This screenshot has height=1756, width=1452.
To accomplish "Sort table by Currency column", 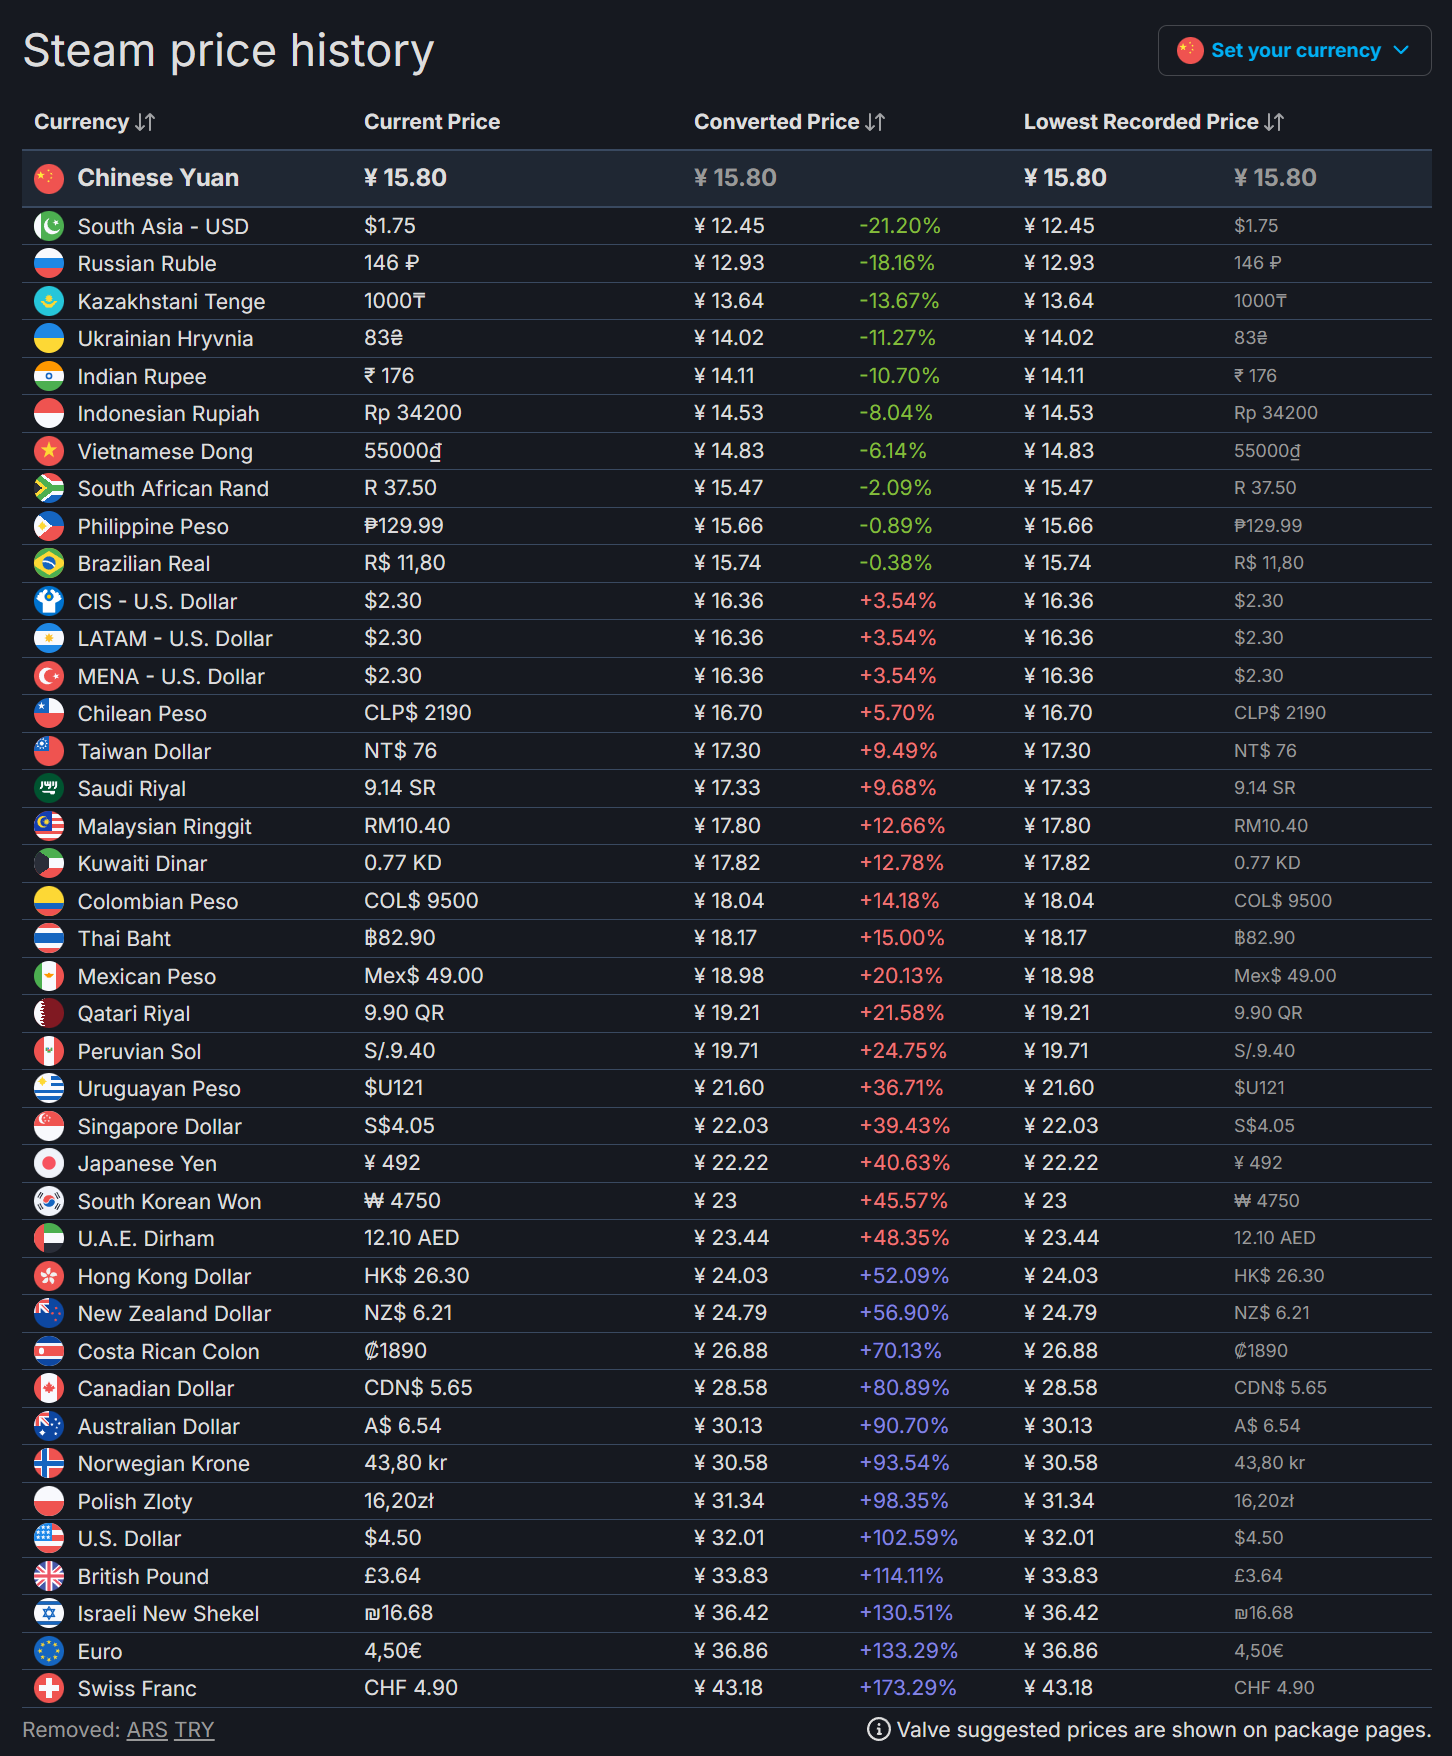I will click(94, 122).
